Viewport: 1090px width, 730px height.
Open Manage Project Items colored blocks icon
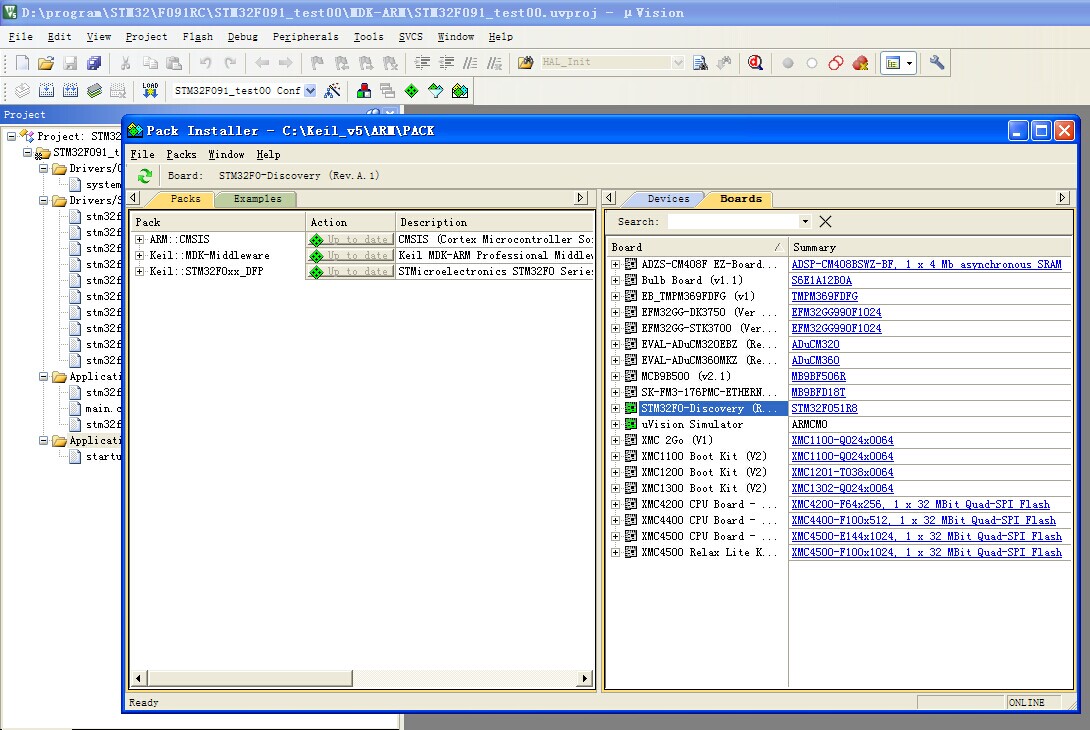click(364, 90)
